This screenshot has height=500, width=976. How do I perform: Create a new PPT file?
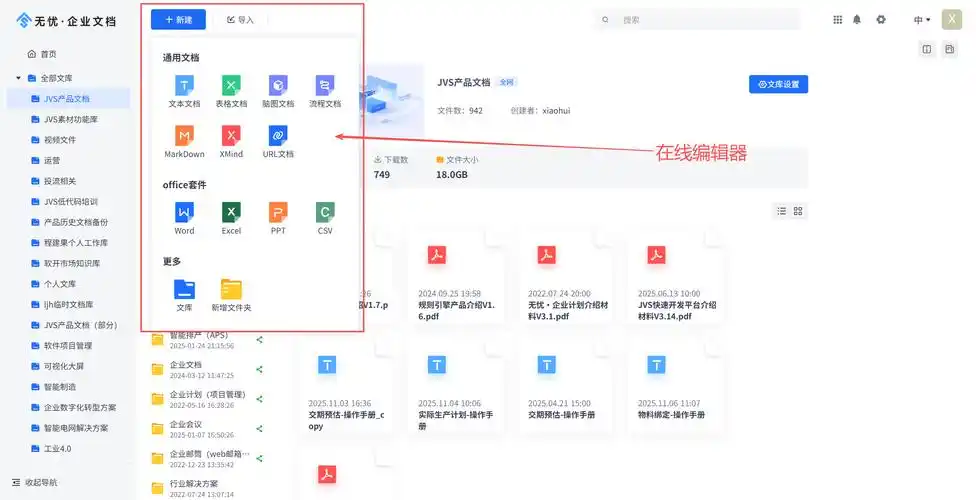tap(278, 218)
